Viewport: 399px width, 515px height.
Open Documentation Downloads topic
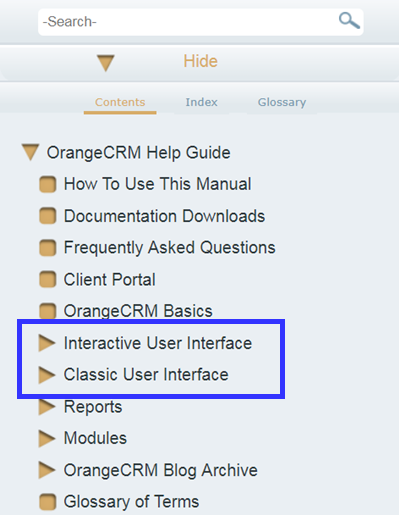(164, 216)
